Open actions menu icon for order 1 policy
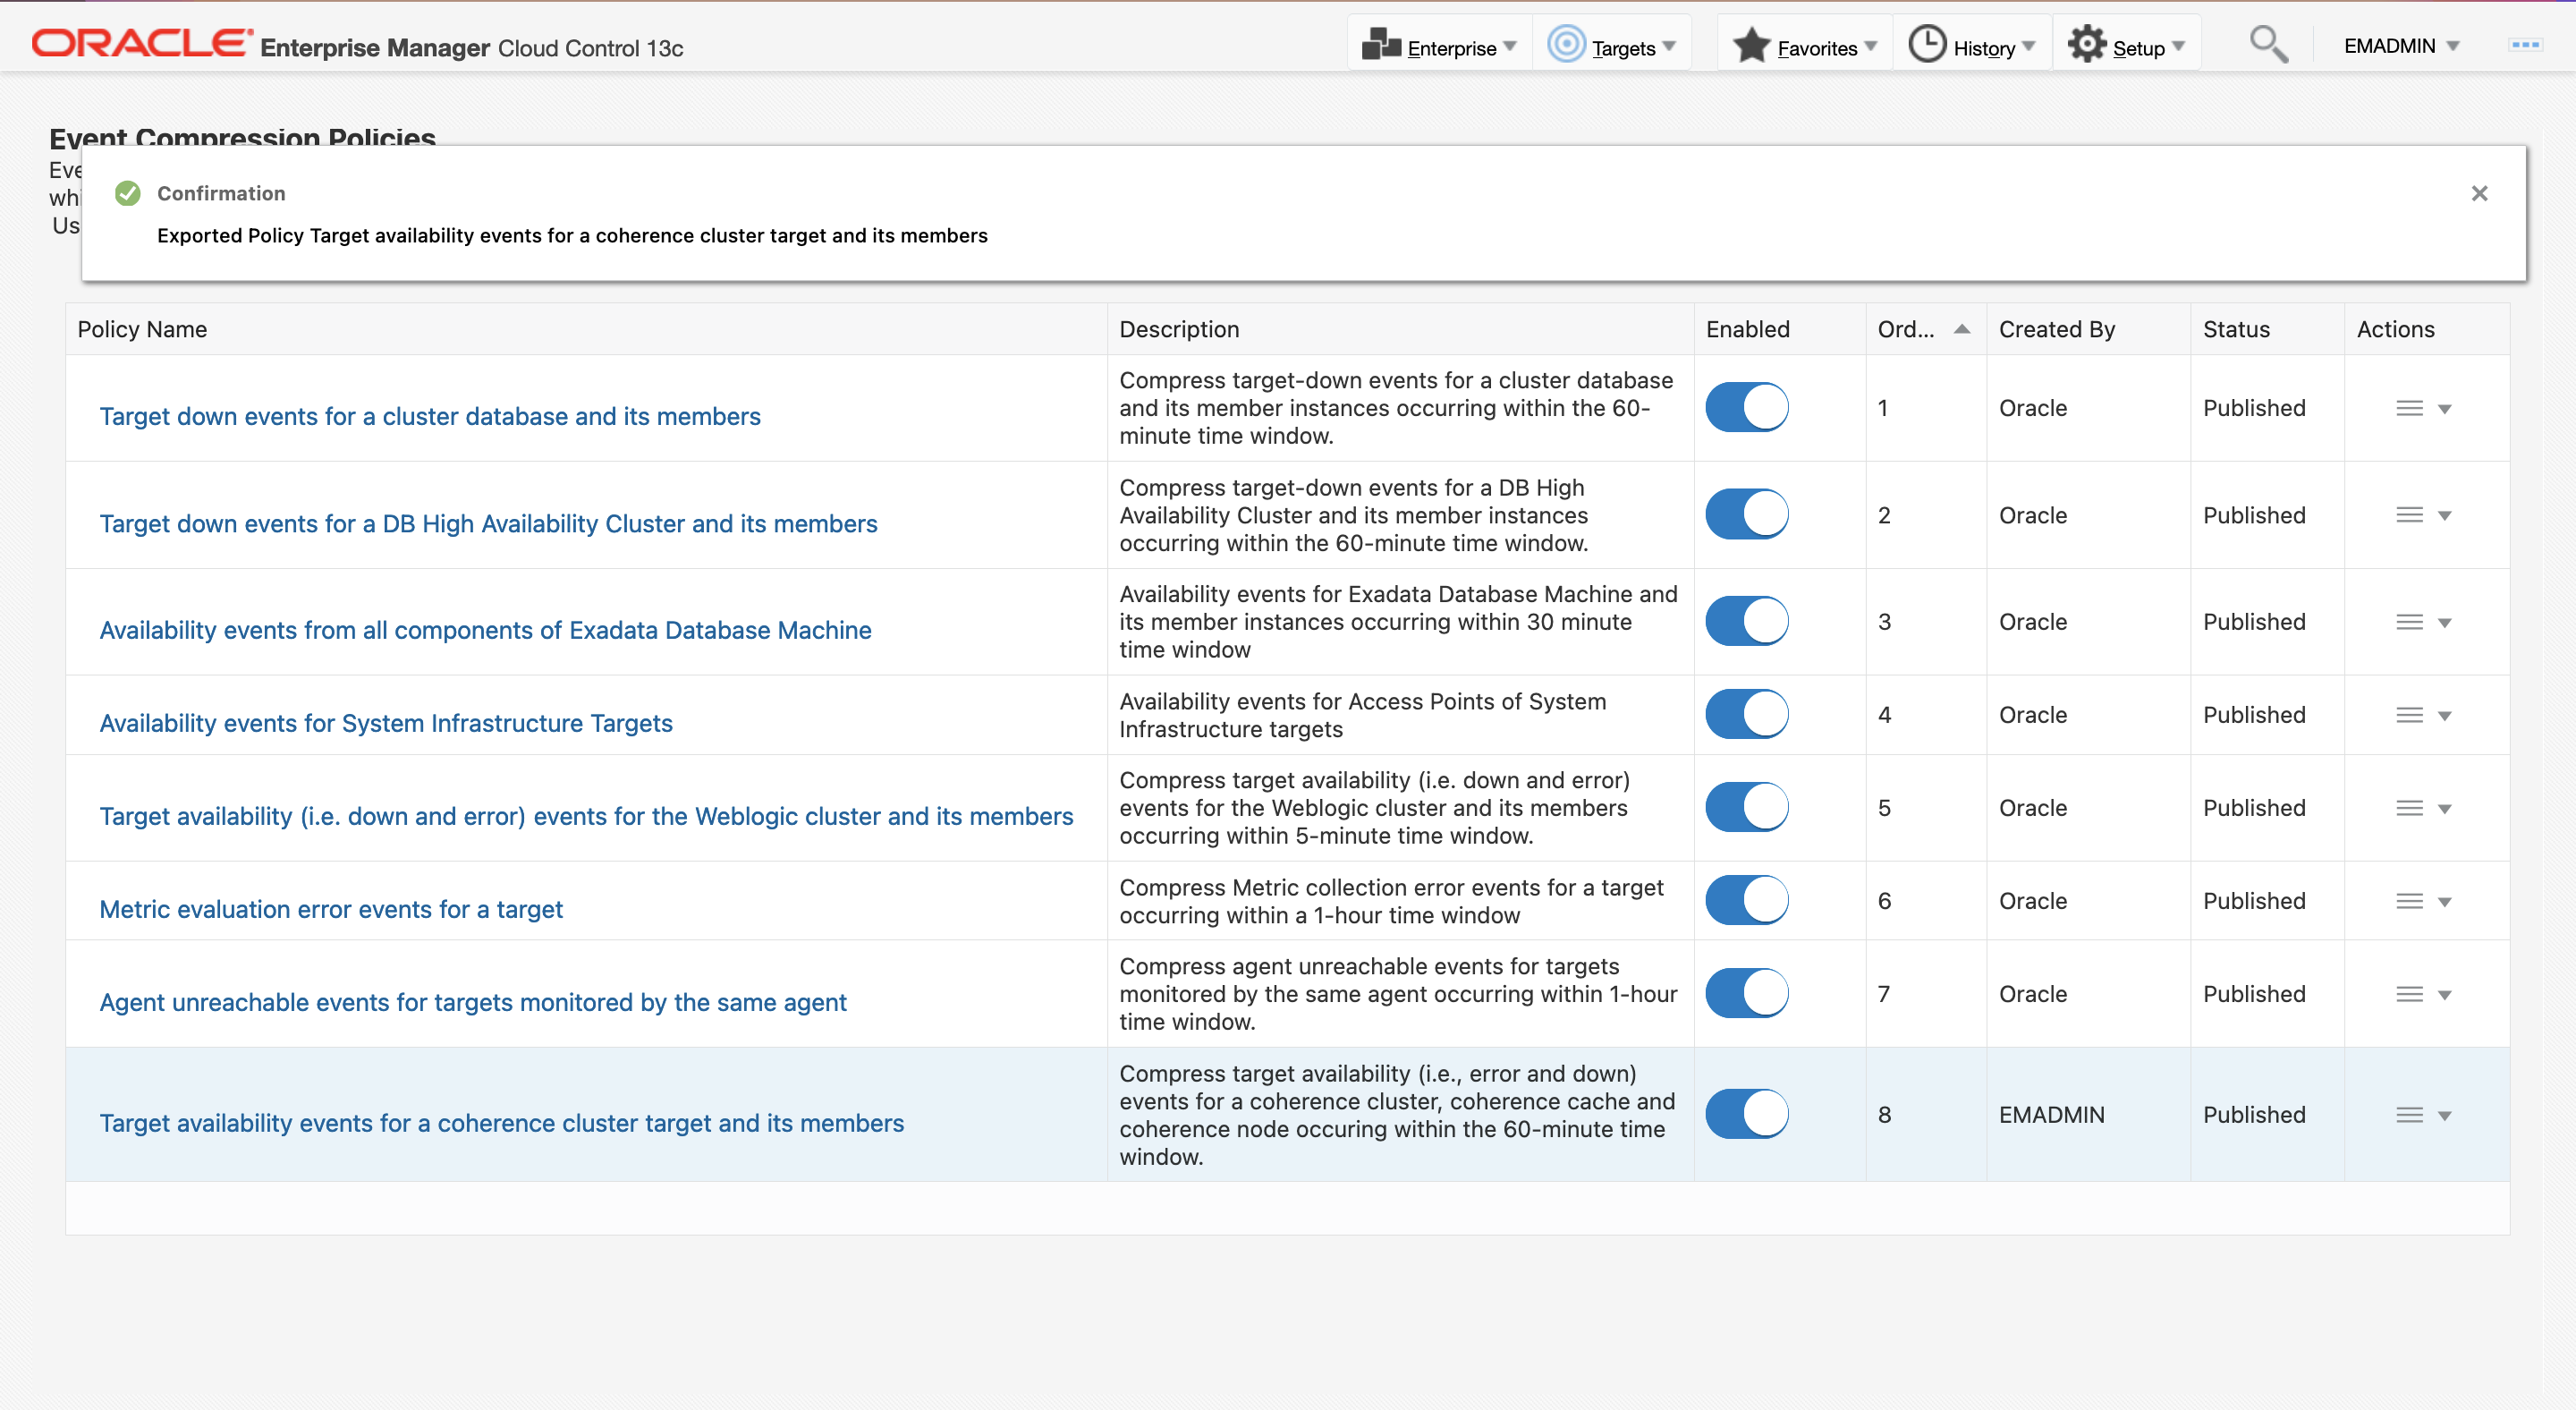The height and width of the screenshot is (1410, 2576). pyautogui.click(x=2409, y=408)
